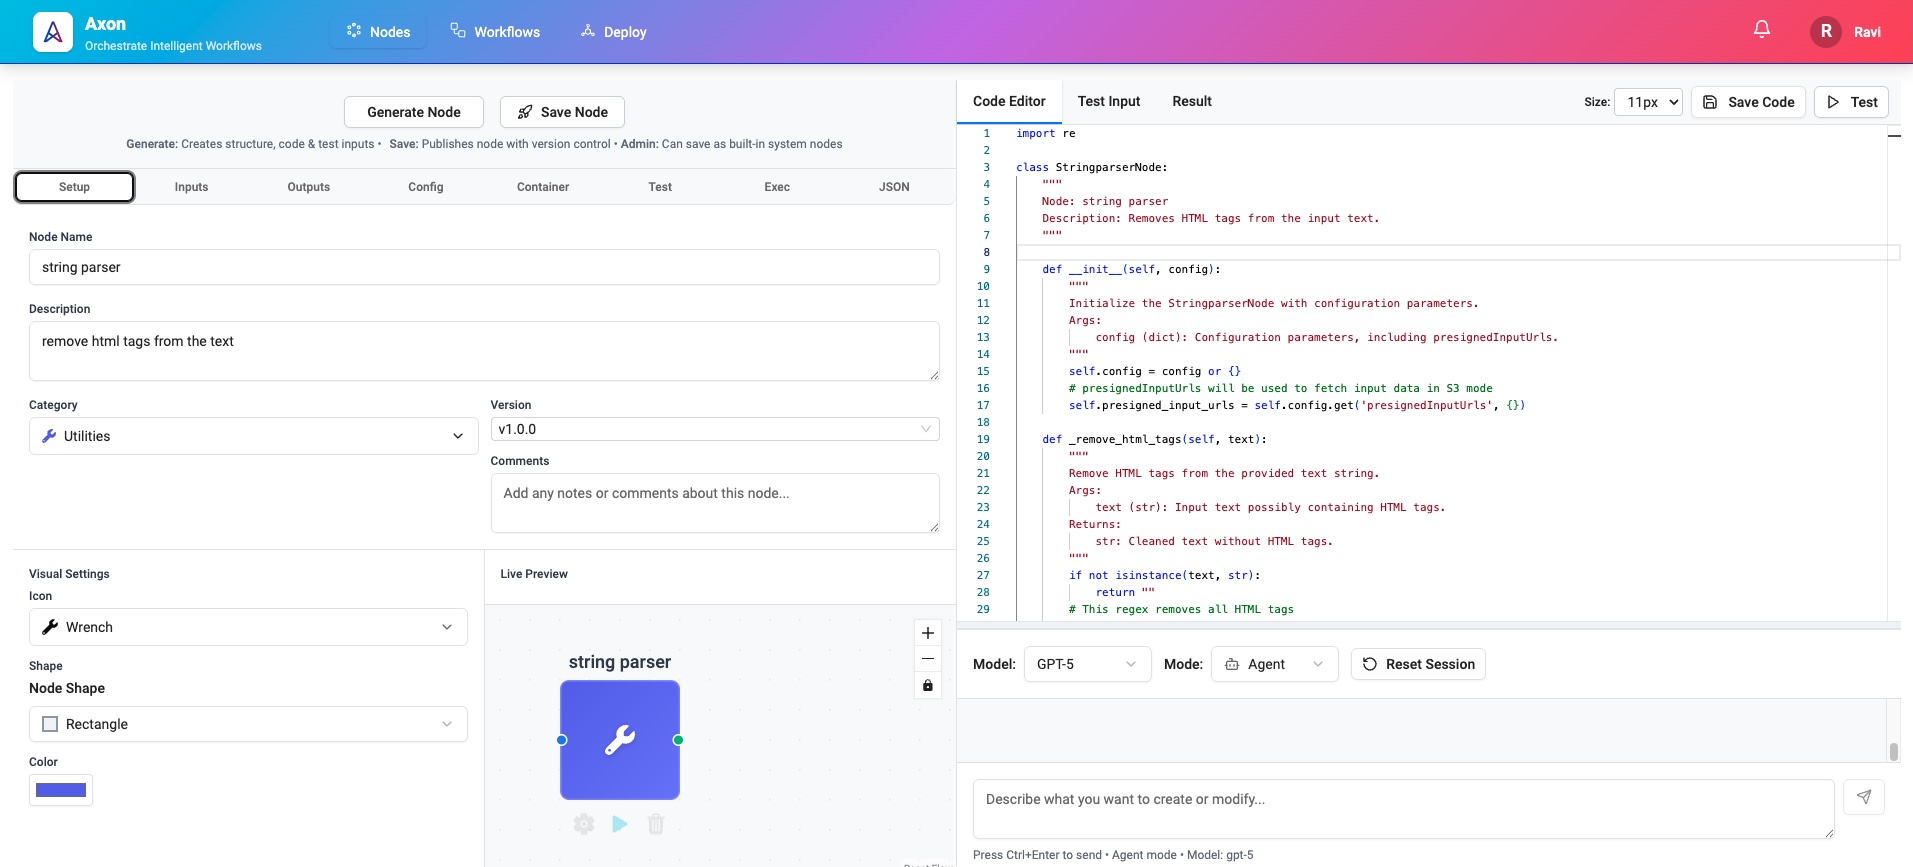Open the Test Input tab
Viewport: 1913px width, 867px height.
[1109, 101]
